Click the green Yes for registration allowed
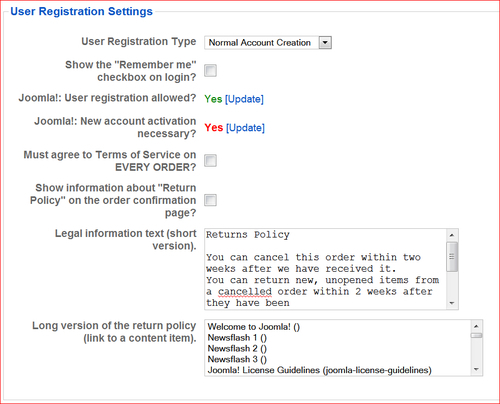Image resolution: width=500 pixels, height=404 pixels. (213, 99)
